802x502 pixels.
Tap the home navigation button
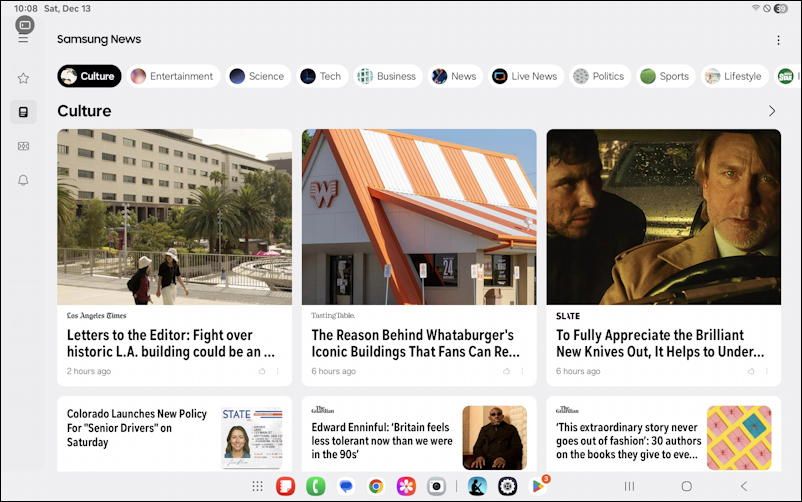coord(687,486)
